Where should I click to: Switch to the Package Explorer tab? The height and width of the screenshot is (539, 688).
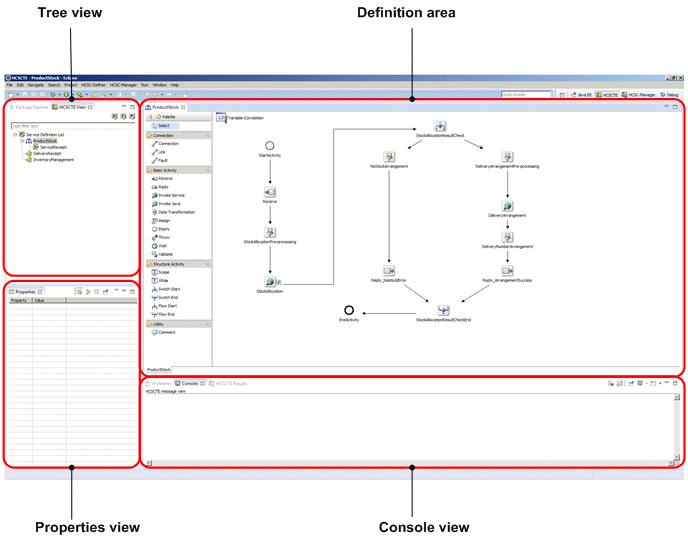coord(29,107)
